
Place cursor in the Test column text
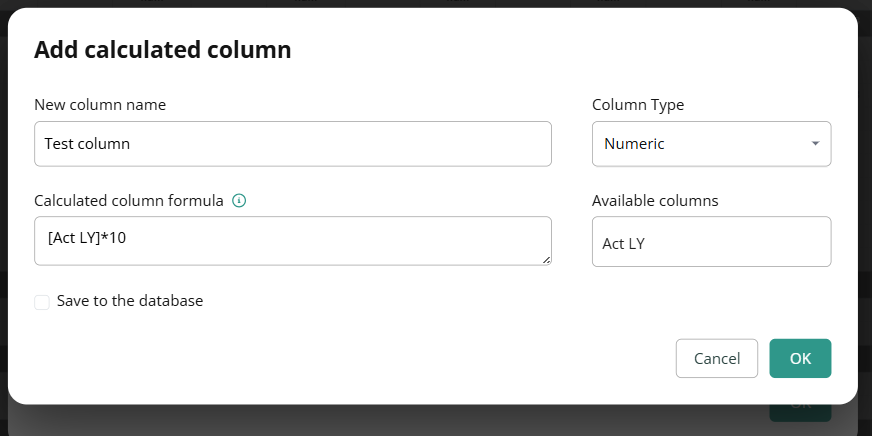tap(87, 143)
